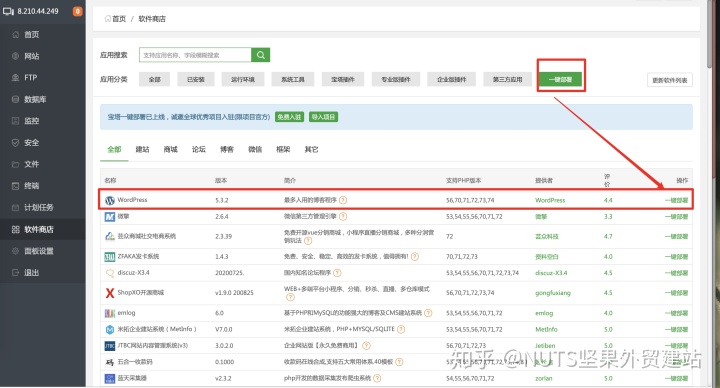
Task: Switch to the 其它 tab
Action: [x=311, y=149]
